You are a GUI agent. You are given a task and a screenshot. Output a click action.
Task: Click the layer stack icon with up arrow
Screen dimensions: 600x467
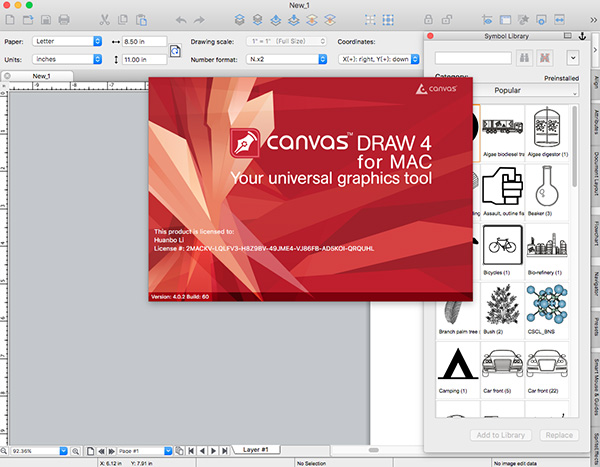276,20
